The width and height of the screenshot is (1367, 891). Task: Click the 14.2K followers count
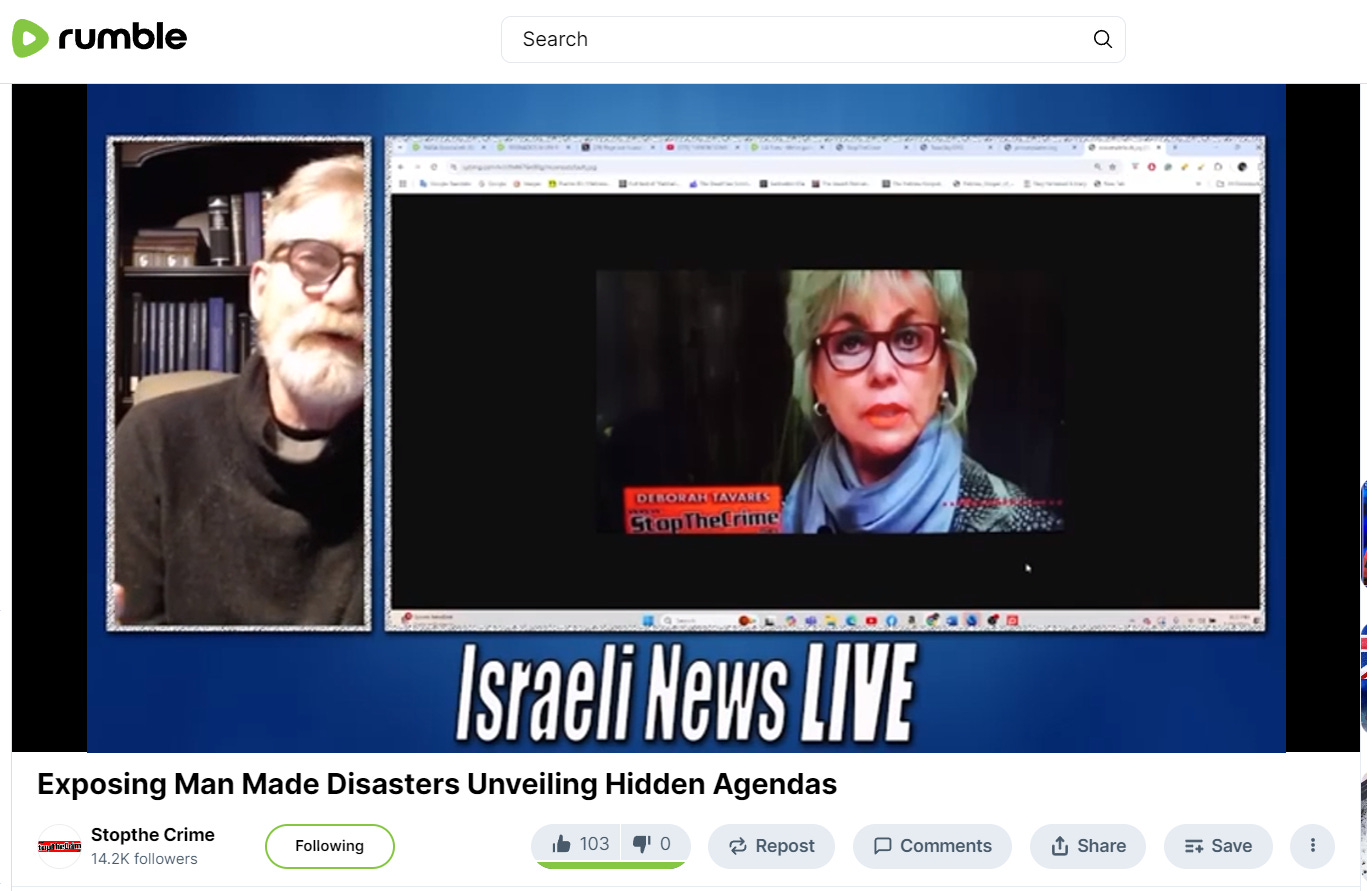tap(144, 859)
